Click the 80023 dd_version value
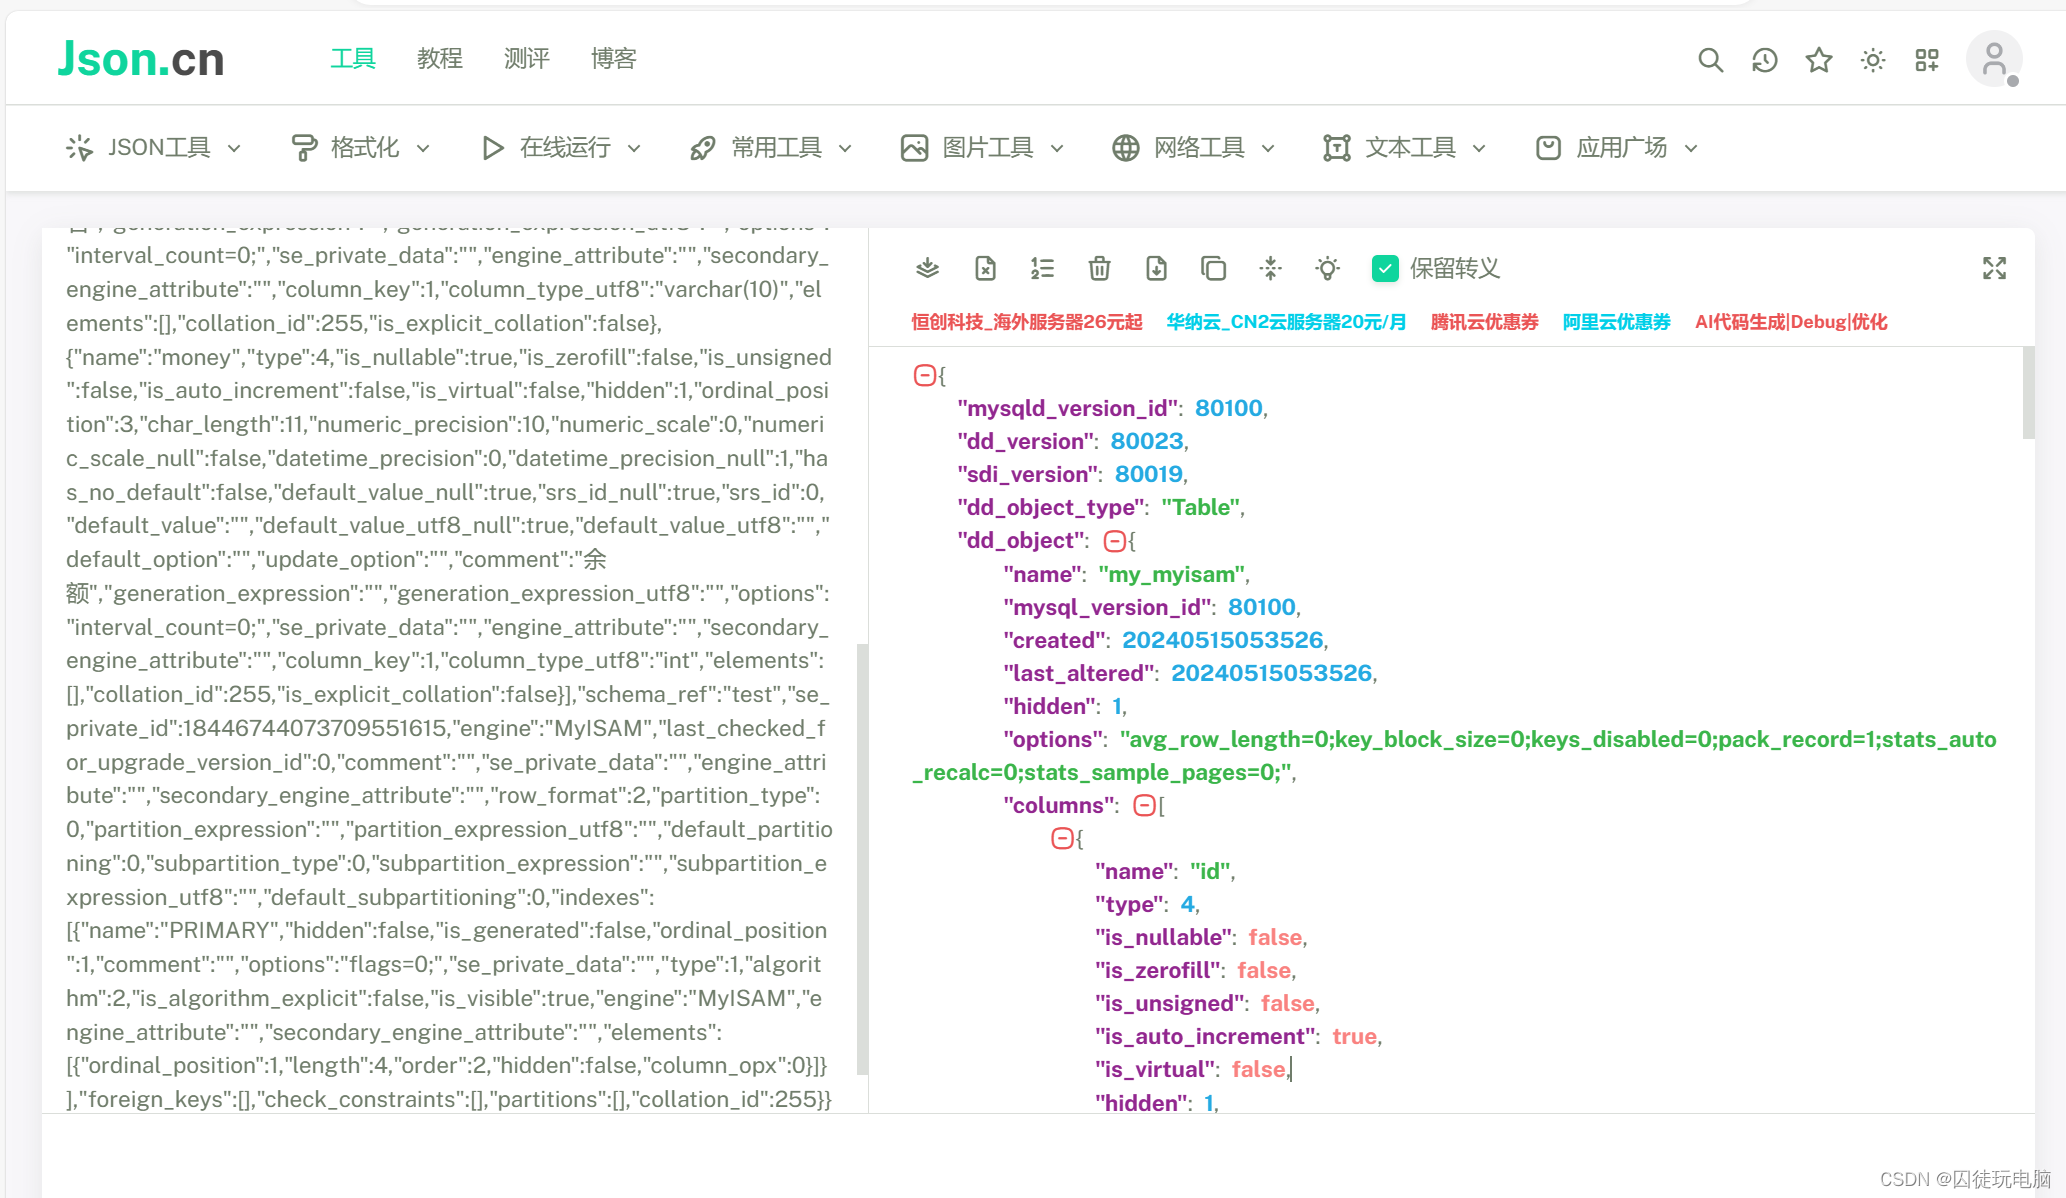 [1147, 441]
